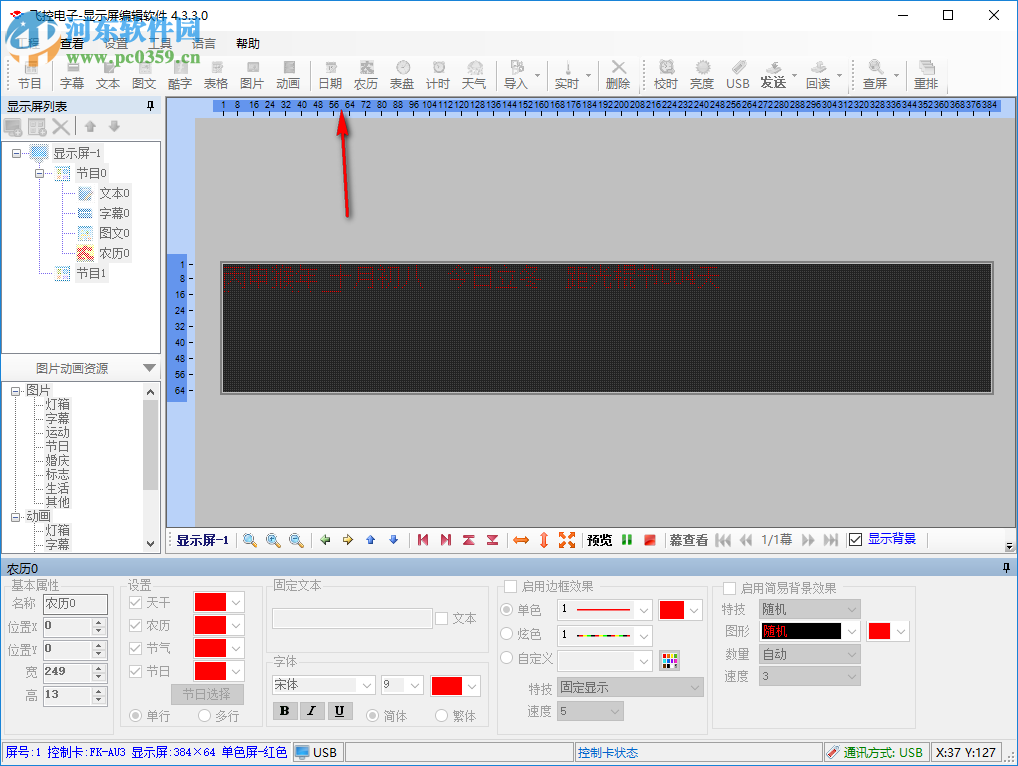Select the 表盘 (Clock dial) tool
1018x766 pixels.
pos(402,74)
